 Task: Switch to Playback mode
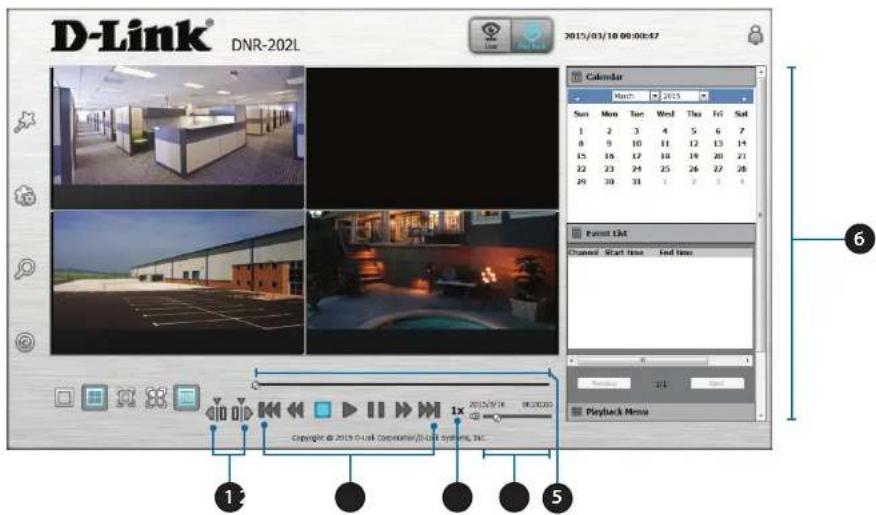coord(531,36)
